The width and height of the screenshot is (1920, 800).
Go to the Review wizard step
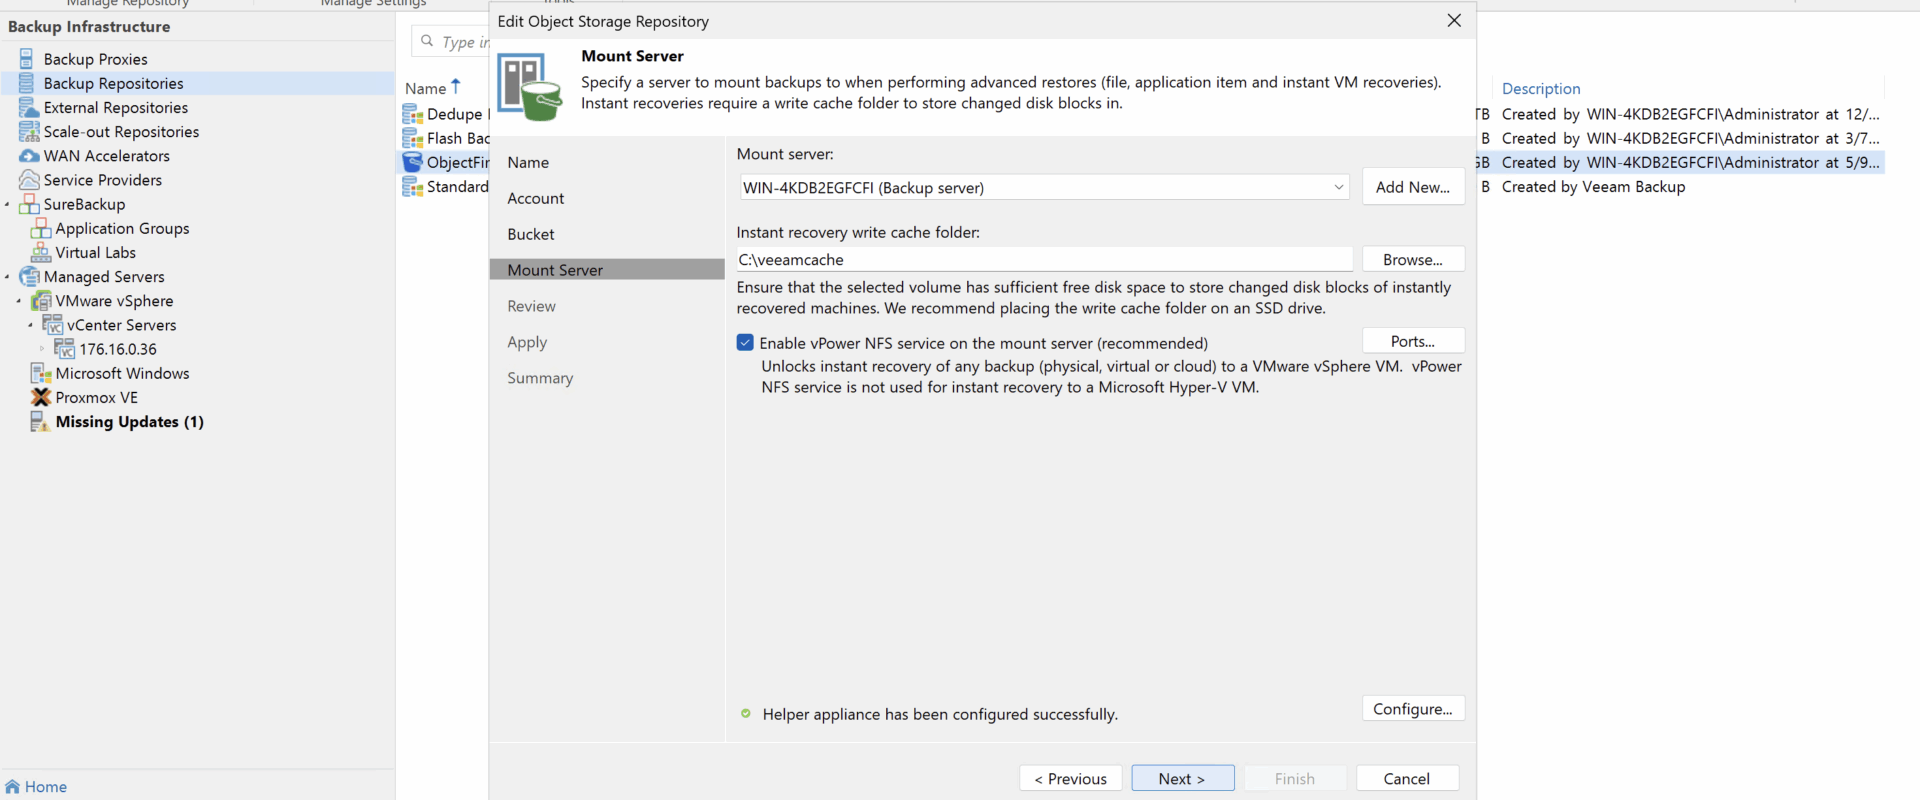(531, 306)
